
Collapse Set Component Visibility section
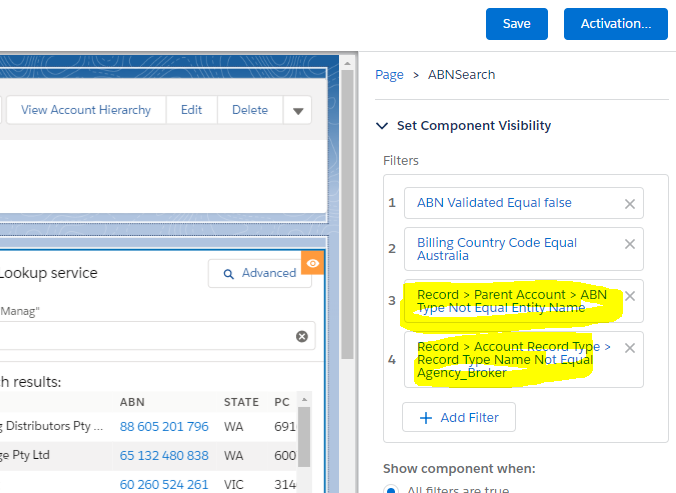(x=382, y=126)
